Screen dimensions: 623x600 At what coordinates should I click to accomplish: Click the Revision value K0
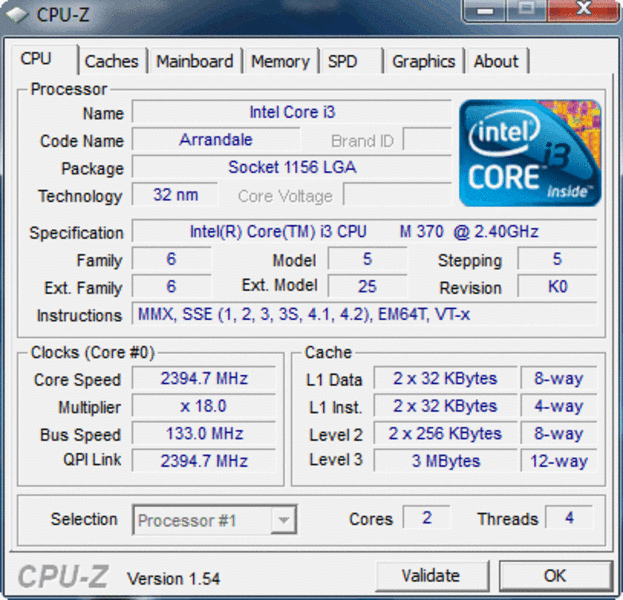coord(557,286)
